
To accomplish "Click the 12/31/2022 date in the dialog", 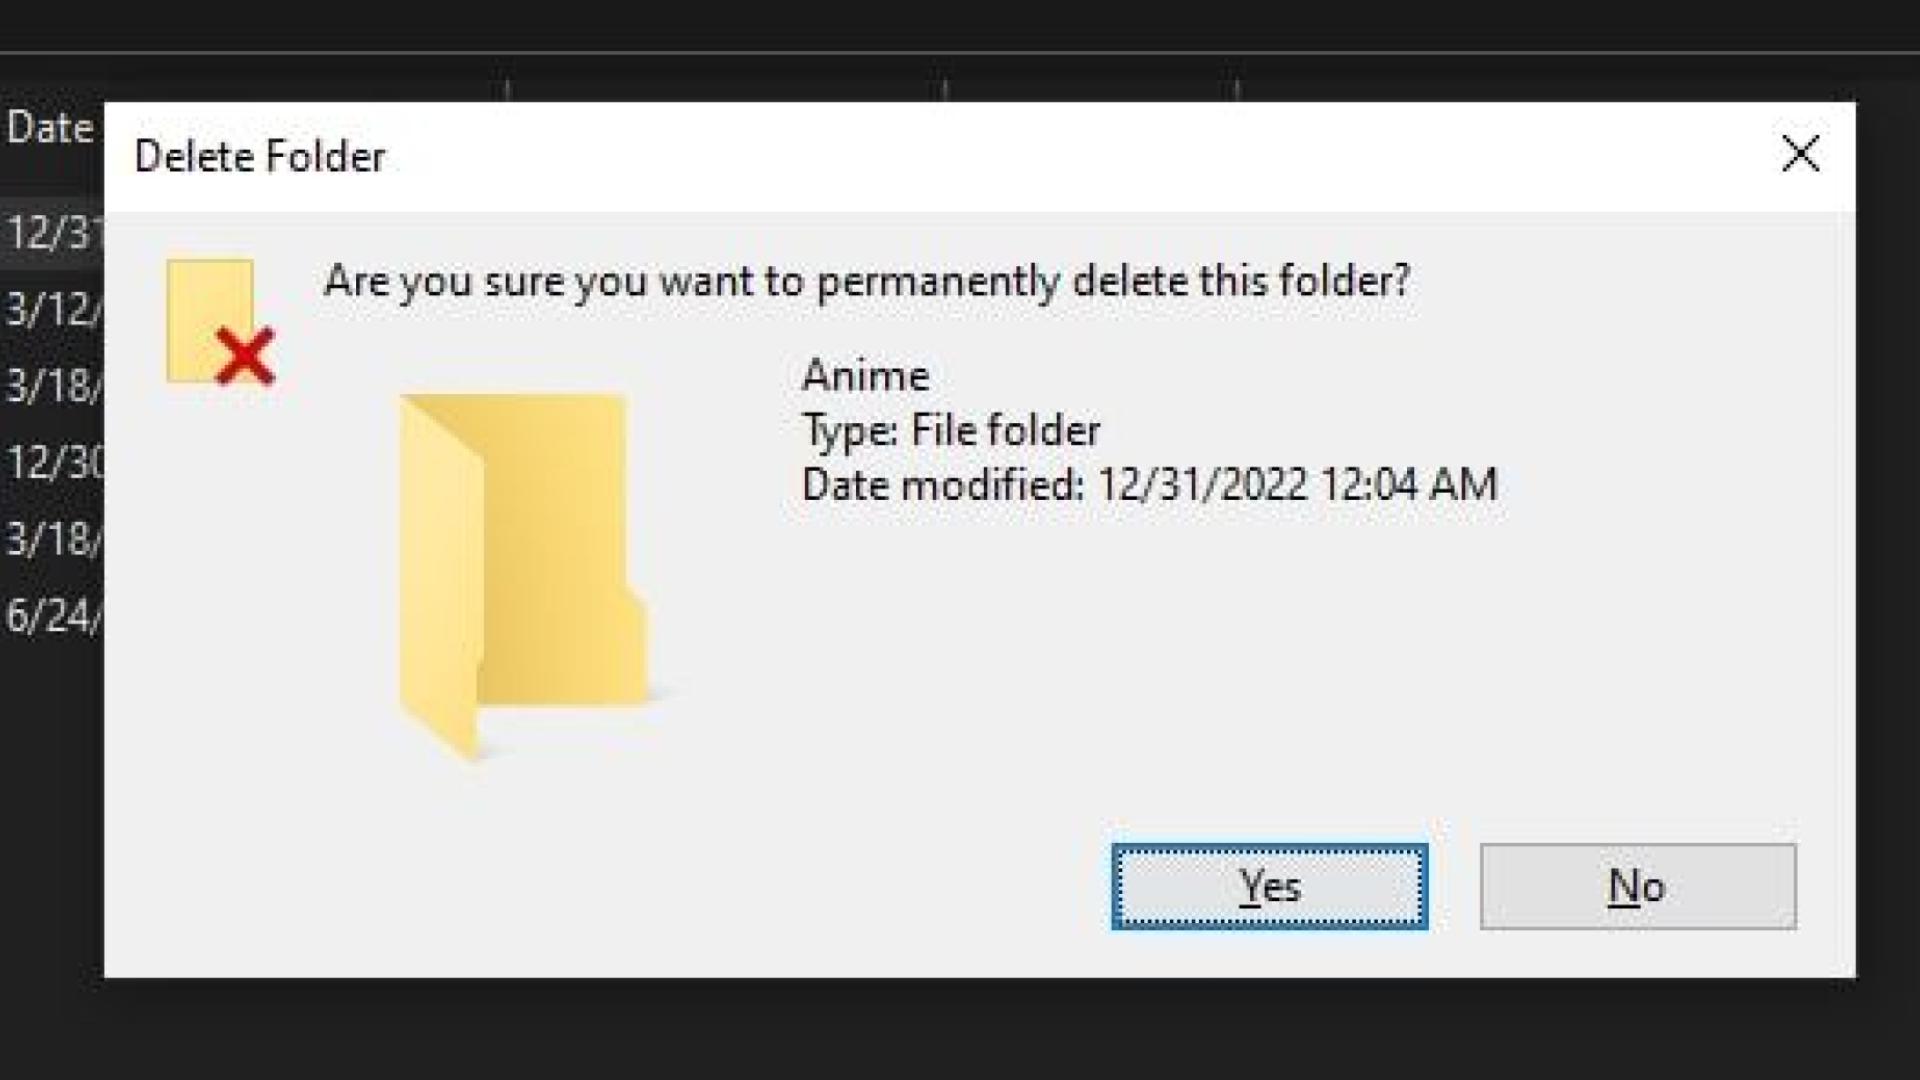I will (1202, 485).
